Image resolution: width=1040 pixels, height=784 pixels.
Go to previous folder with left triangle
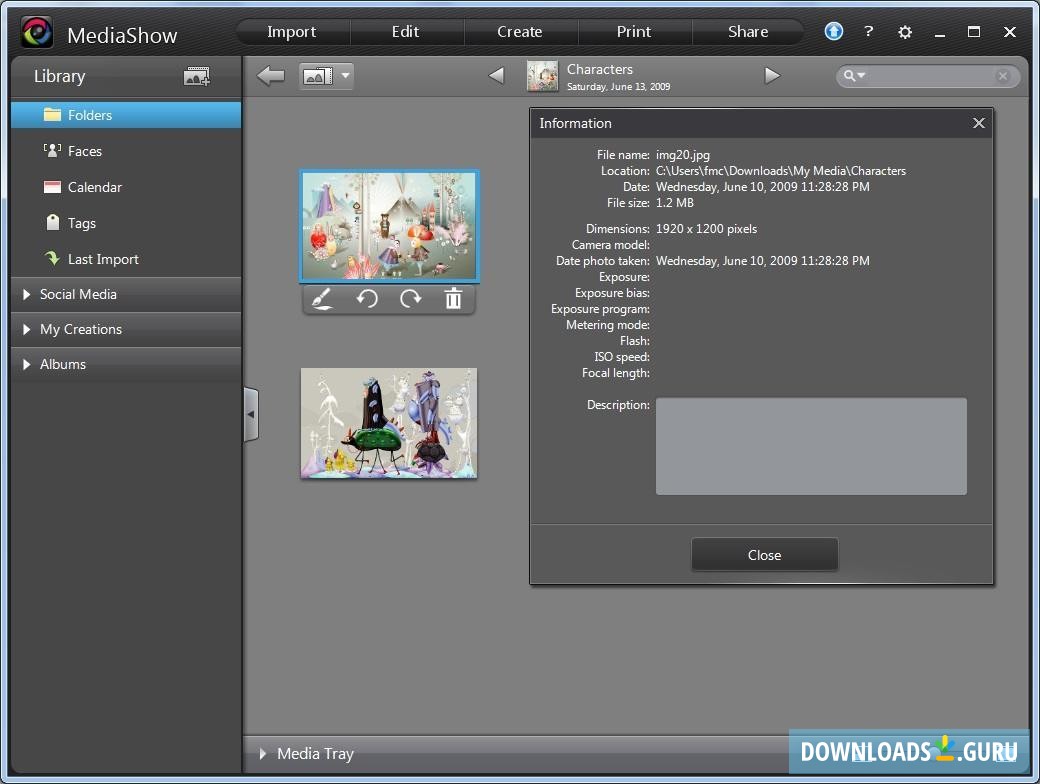496,76
